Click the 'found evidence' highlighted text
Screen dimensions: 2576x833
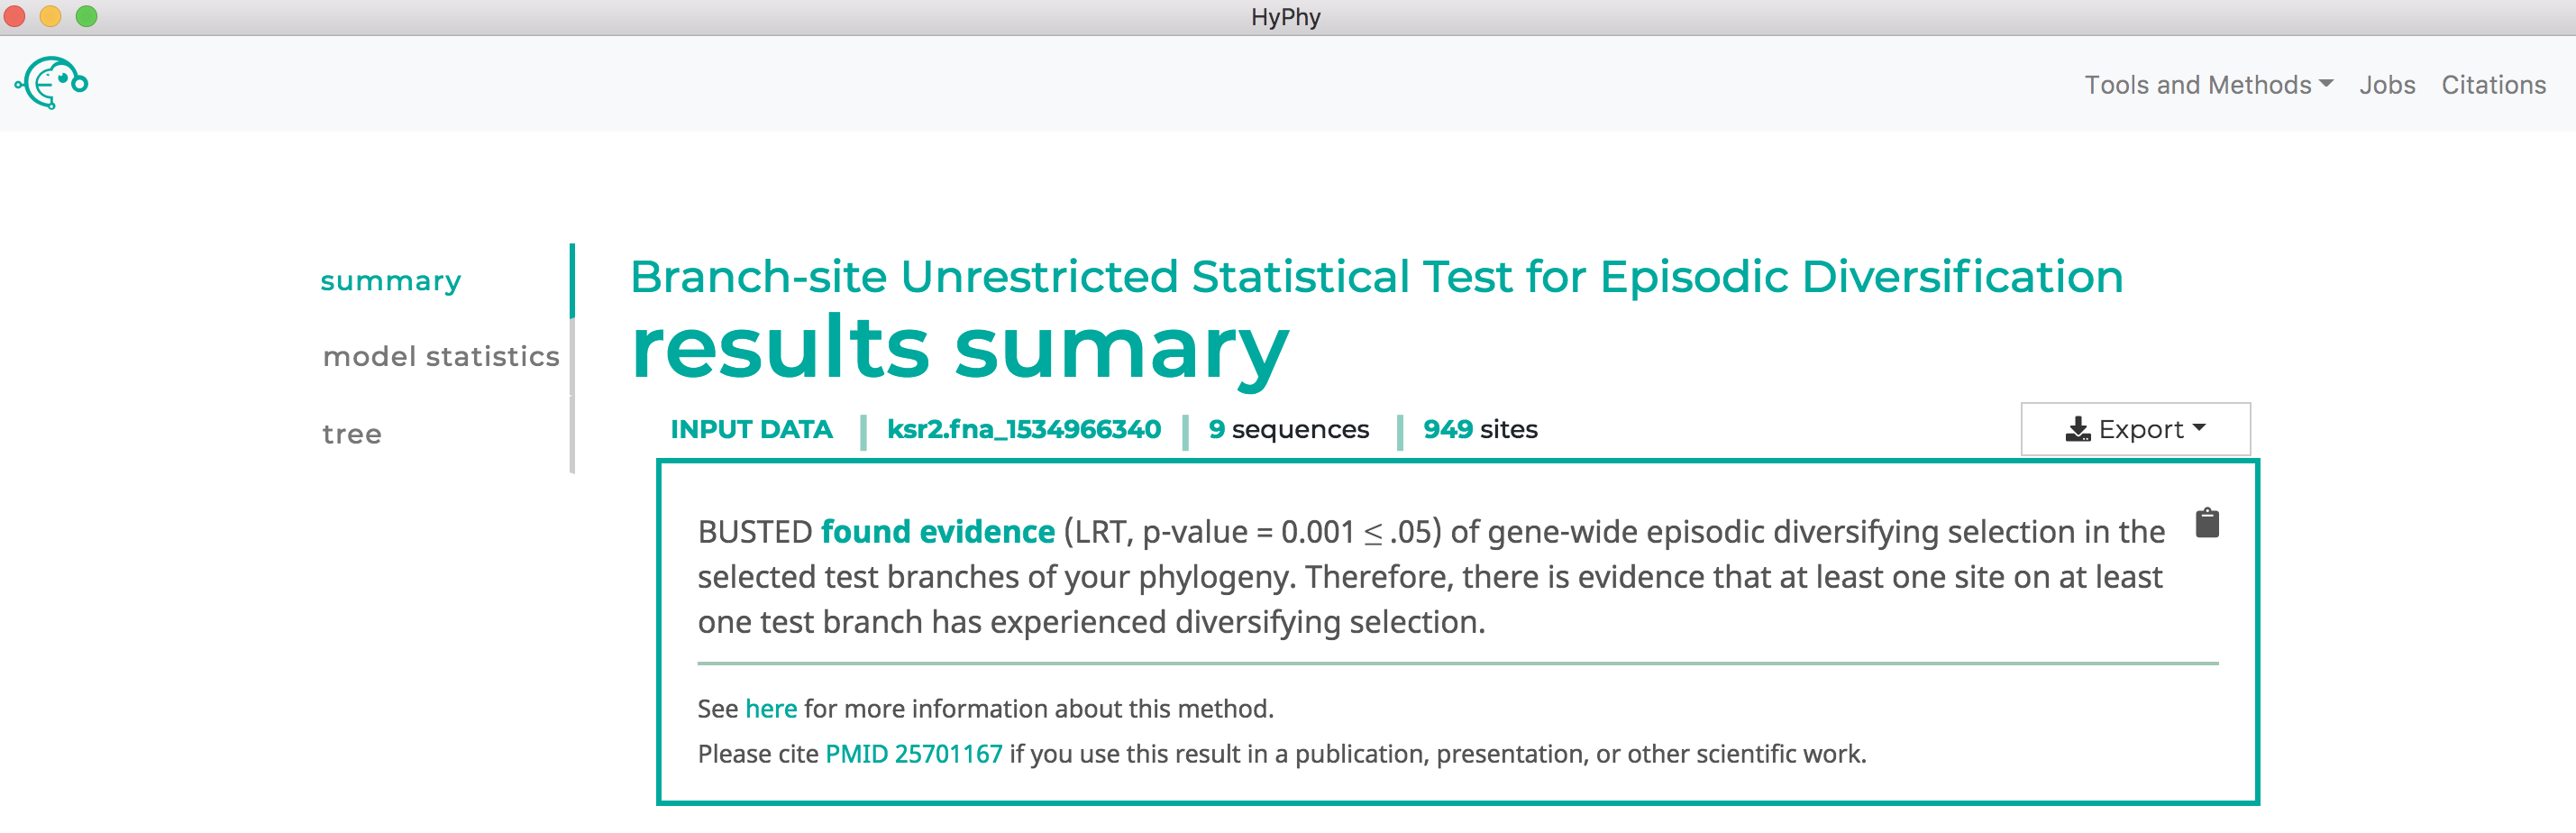(x=938, y=531)
